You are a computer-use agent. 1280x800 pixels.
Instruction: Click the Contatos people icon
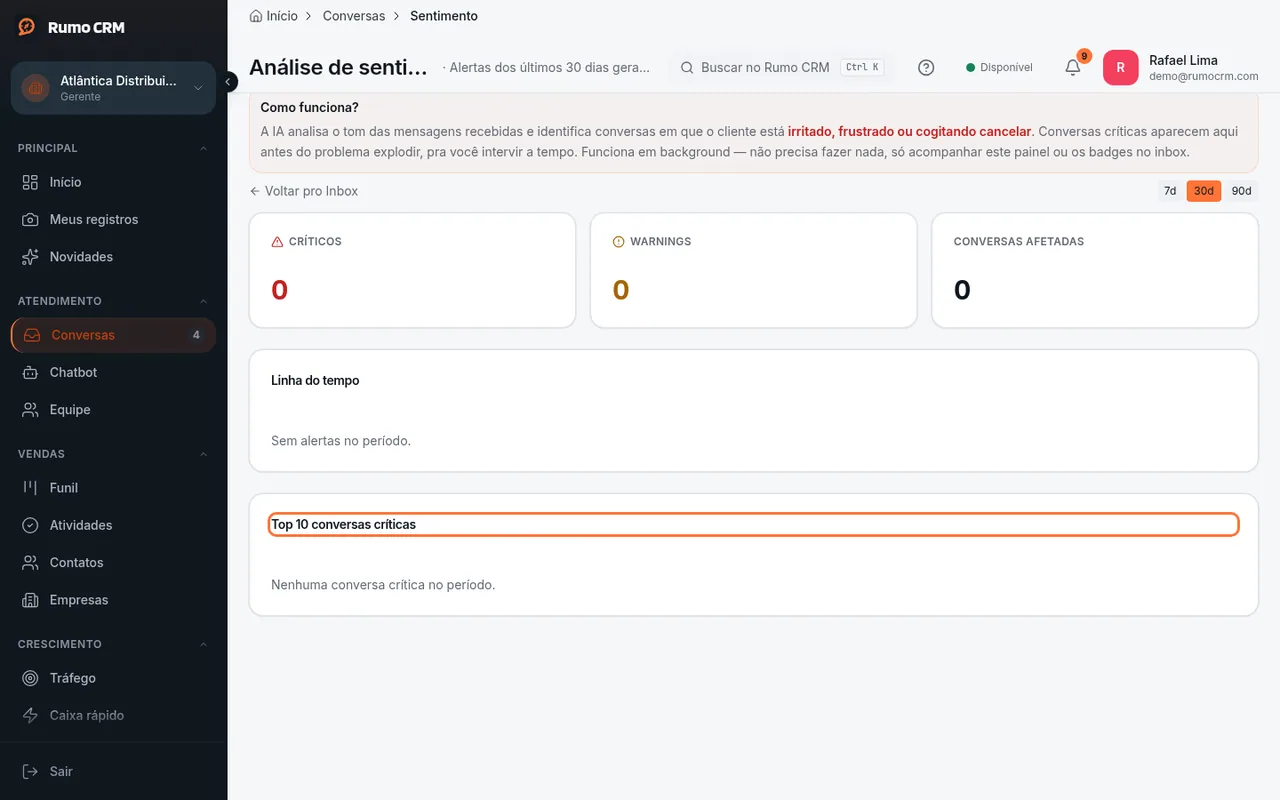point(31,563)
